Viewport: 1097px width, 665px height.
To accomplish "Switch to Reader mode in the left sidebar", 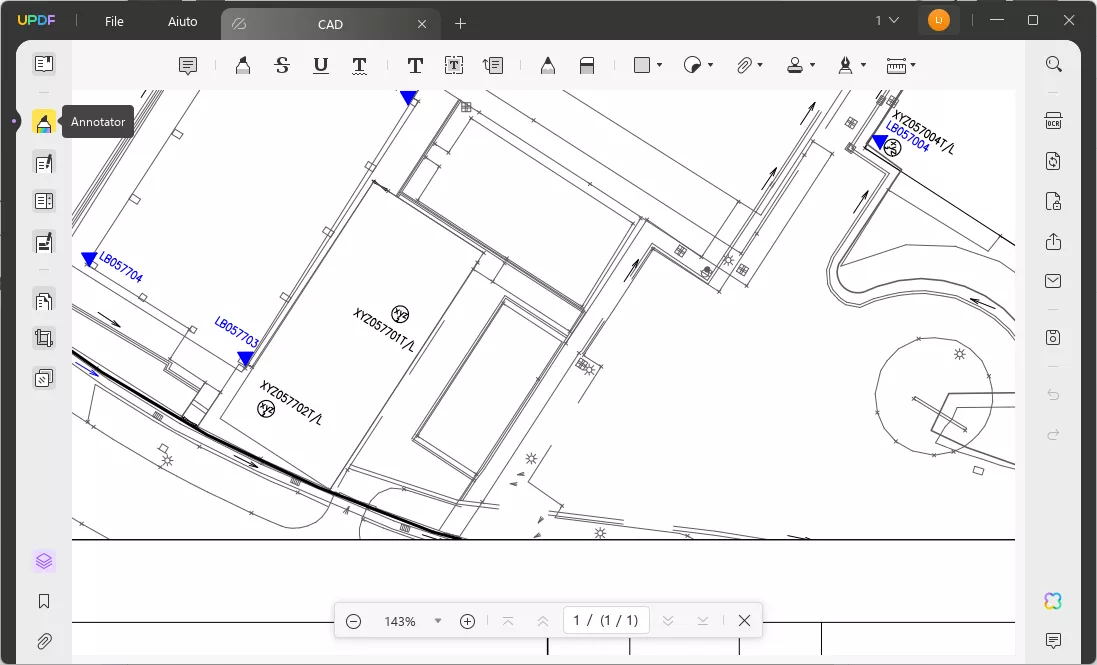I will 43,64.
